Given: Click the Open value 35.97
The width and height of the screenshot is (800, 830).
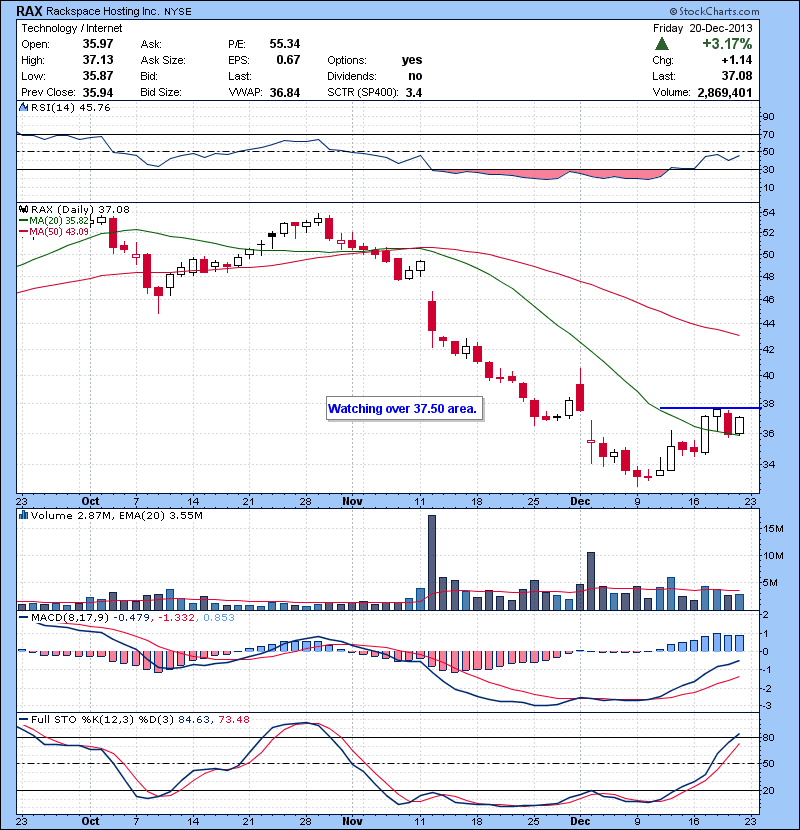Looking at the screenshot, I should coord(98,44).
